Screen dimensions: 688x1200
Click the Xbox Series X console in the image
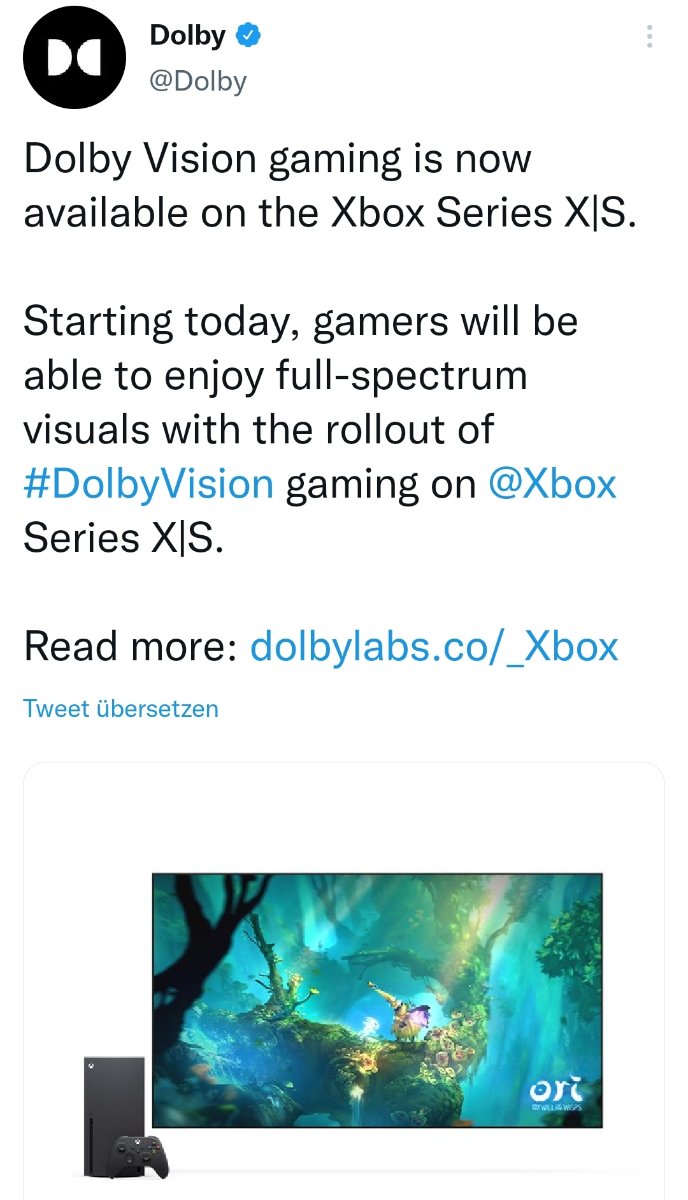pyautogui.click(x=114, y=1111)
